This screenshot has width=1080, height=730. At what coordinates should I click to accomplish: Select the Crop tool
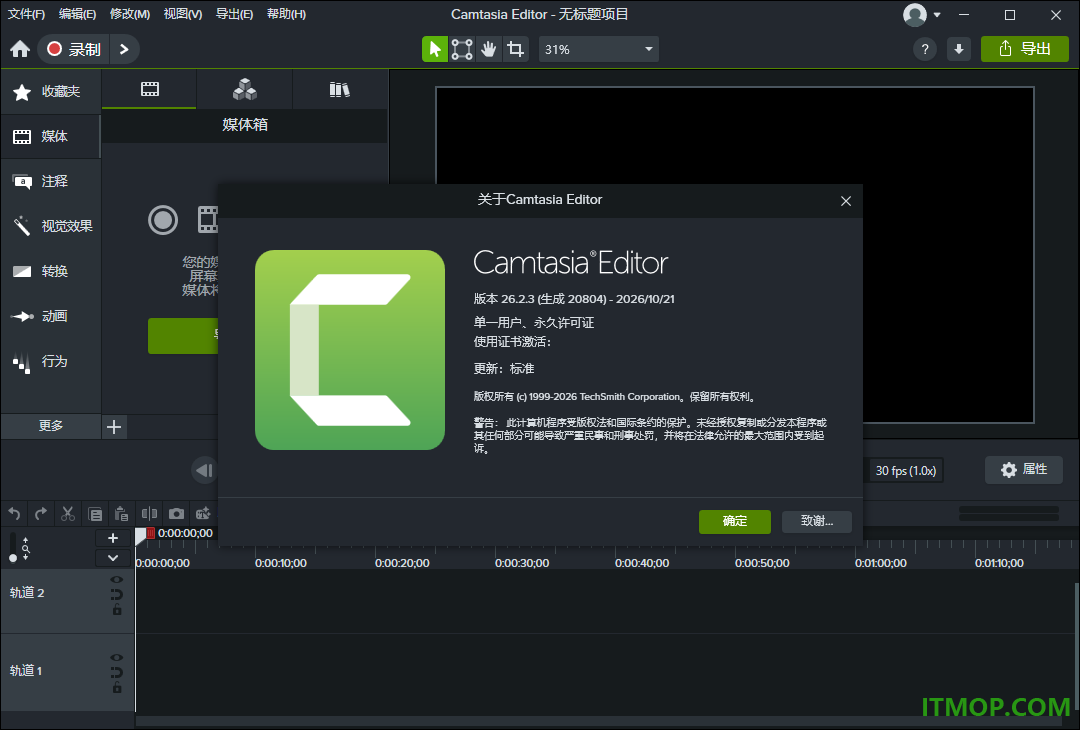coord(515,49)
